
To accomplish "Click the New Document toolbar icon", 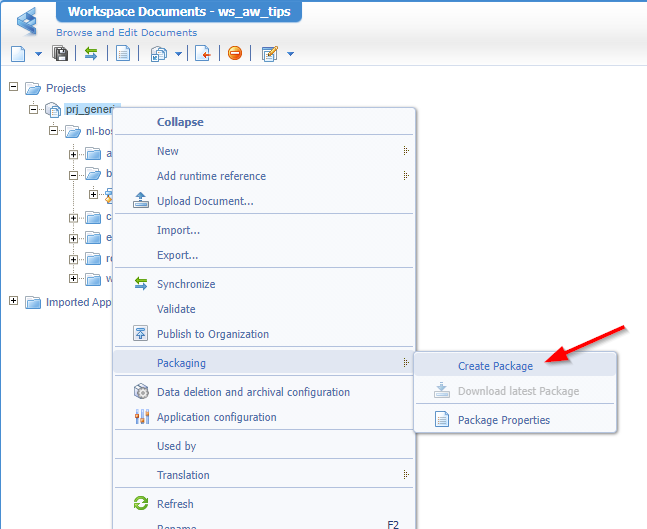I will click(18, 53).
